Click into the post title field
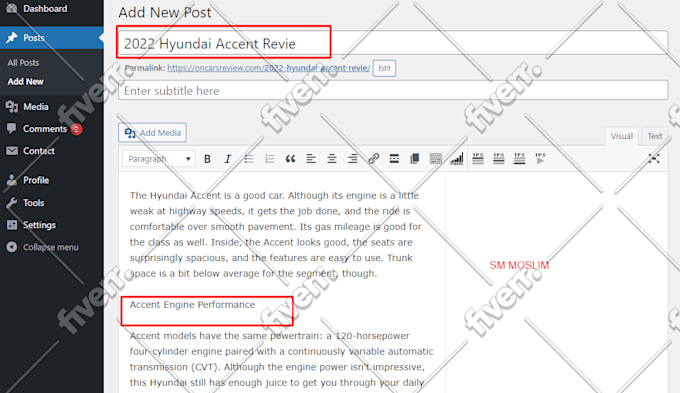This screenshot has height=393, width=680. tap(393, 43)
